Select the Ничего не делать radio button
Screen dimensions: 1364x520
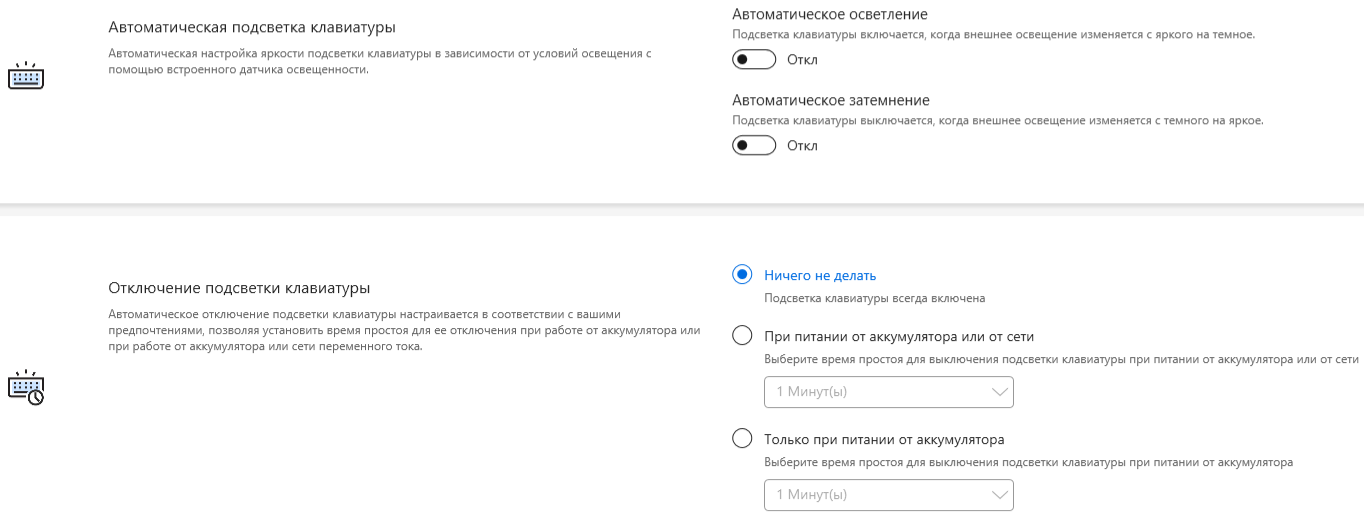point(742,275)
